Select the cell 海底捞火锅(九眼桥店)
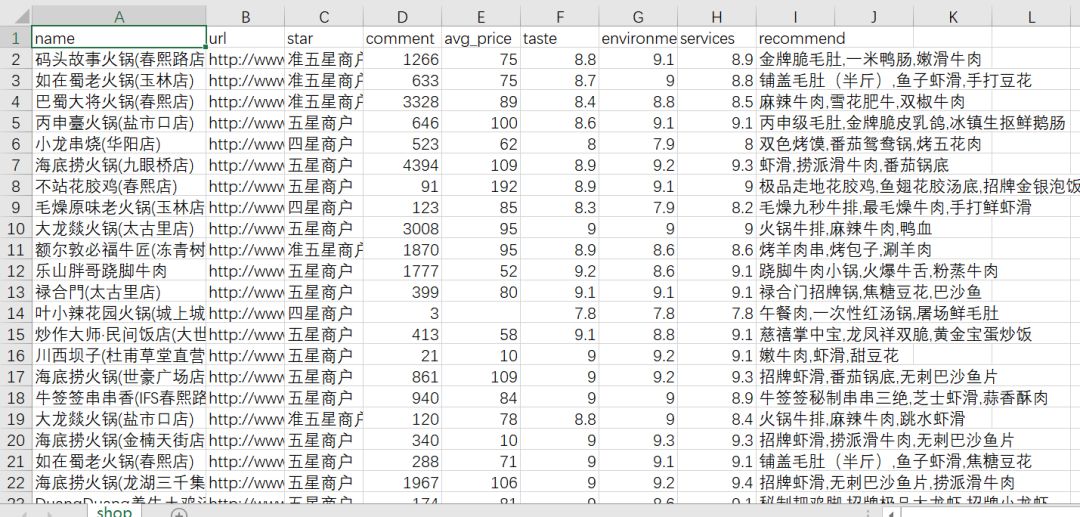Image resolution: width=1080 pixels, height=517 pixels. click(x=119, y=165)
